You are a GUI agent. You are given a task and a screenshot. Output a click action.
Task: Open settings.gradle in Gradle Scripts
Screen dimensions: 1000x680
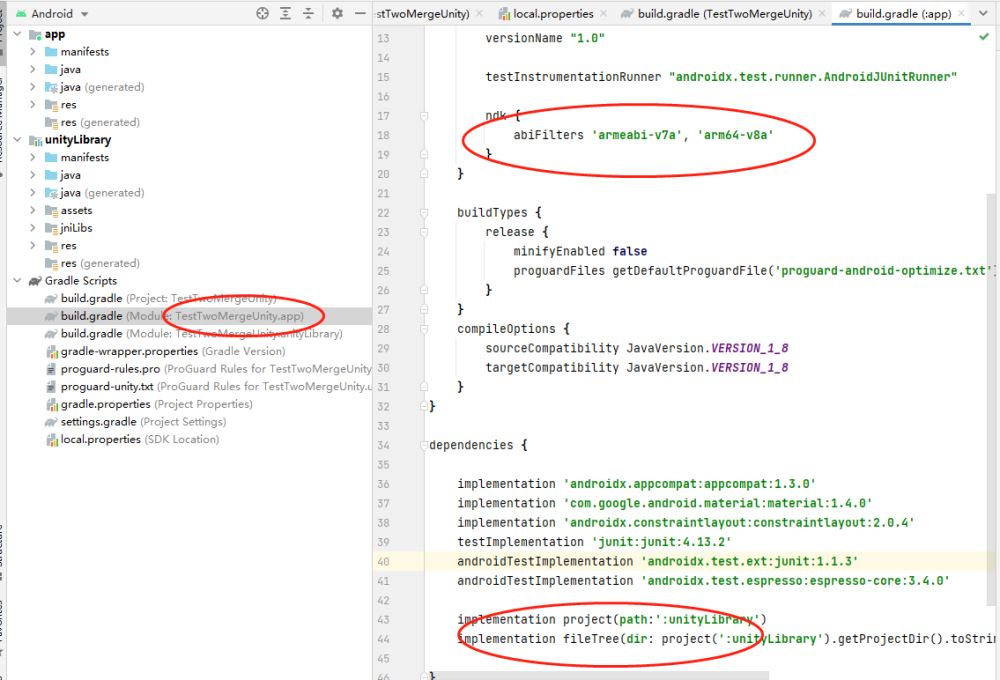pos(98,422)
